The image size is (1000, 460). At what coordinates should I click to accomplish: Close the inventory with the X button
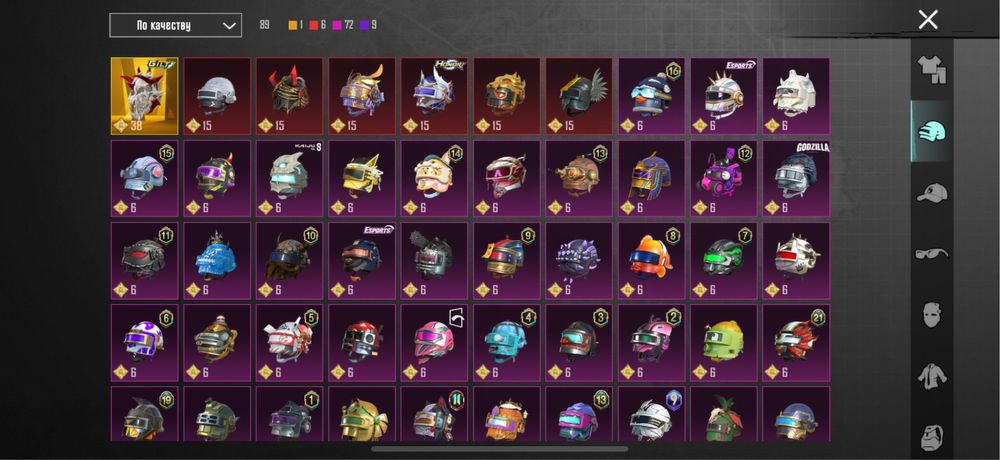pyautogui.click(x=928, y=20)
